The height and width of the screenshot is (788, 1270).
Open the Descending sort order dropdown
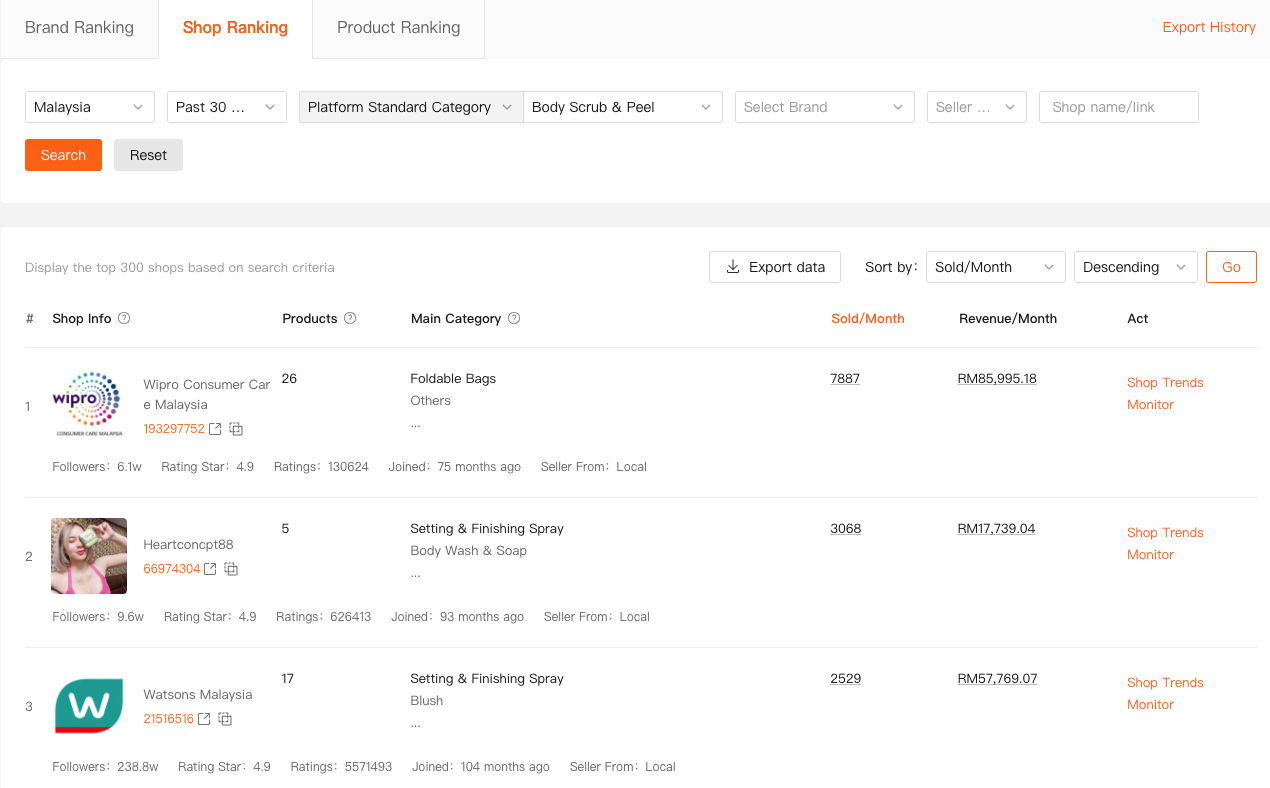(1135, 267)
